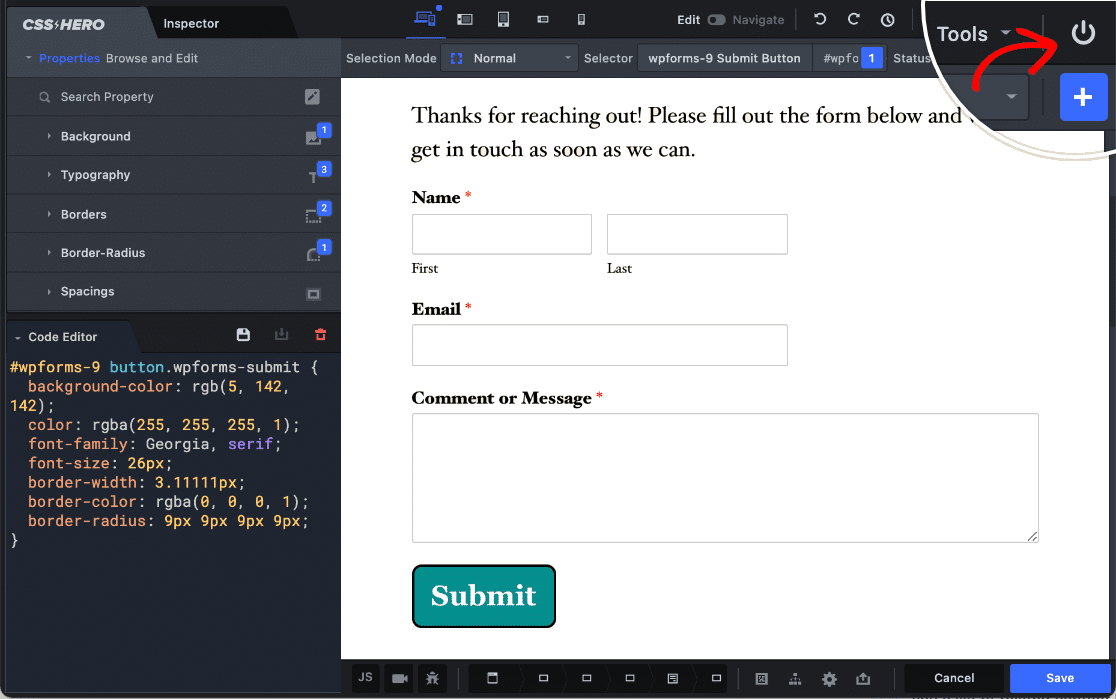The width and height of the screenshot is (1116, 699).
Task: Click the #wpforms-9 selector text in code
Action: point(55,367)
